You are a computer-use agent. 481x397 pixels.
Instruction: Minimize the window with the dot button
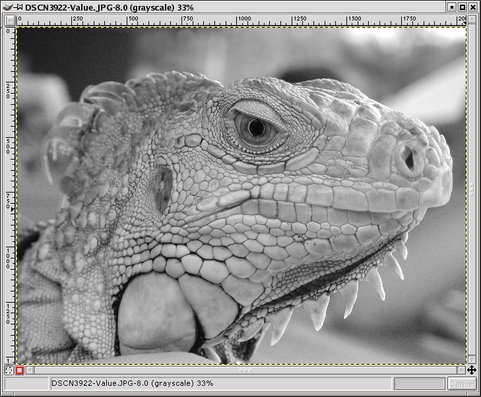452,7
